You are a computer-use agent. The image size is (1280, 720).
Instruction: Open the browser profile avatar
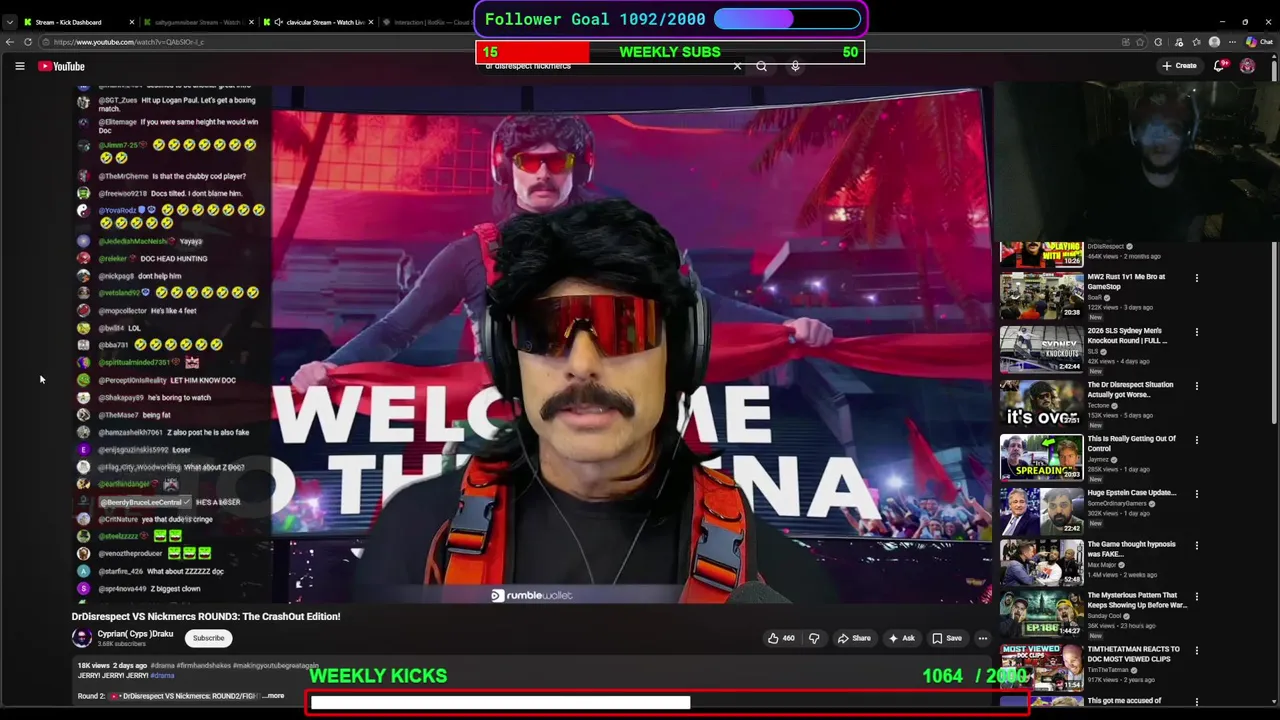1214,42
